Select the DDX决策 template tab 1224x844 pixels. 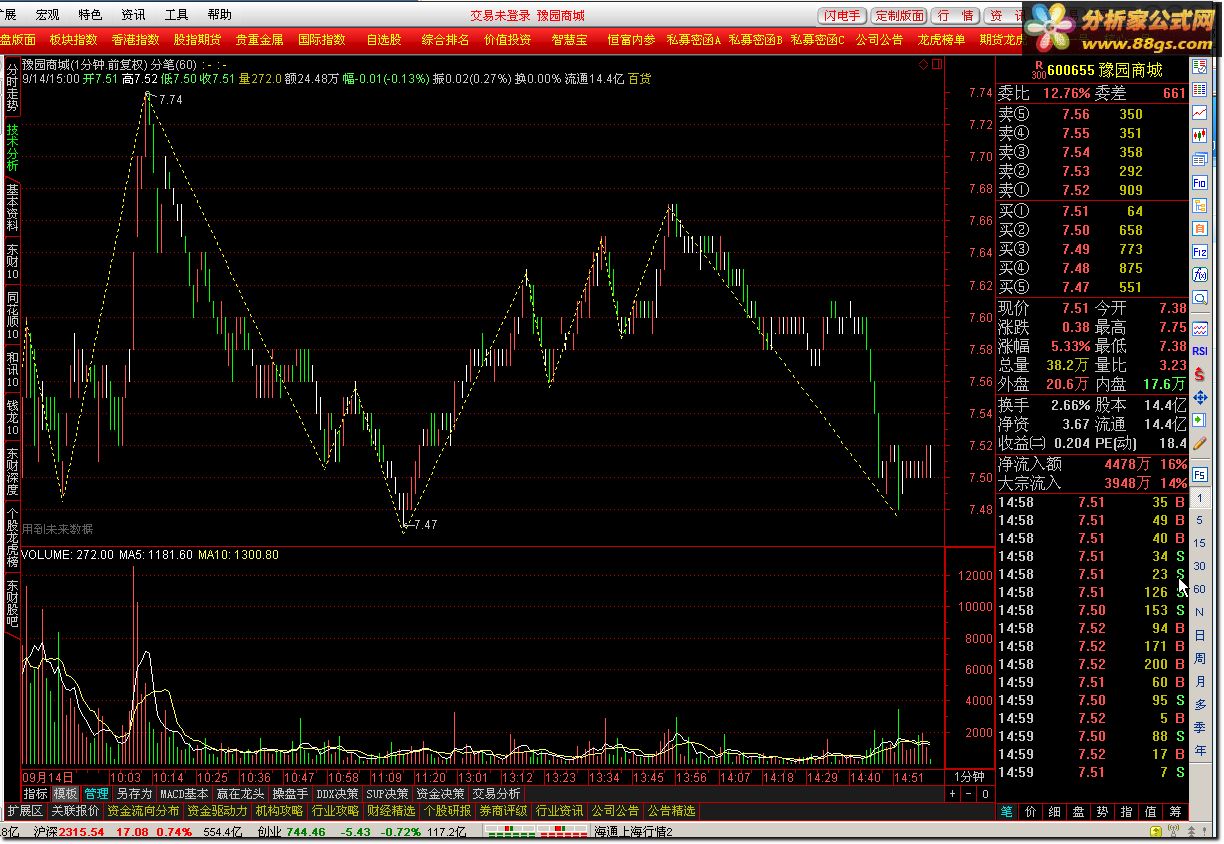(x=337, y=794)
